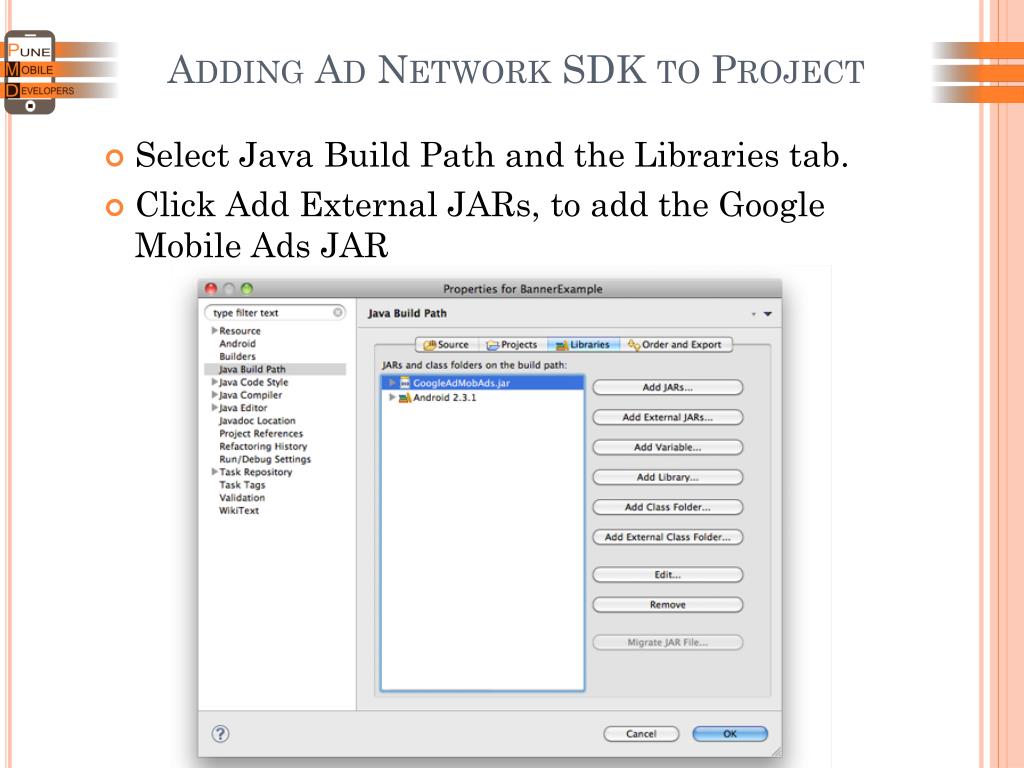Viewport: 1024px width, 768px height.
Task: Click the Add Variable... button
Action: pyautogui.click(x=667, y=447)
